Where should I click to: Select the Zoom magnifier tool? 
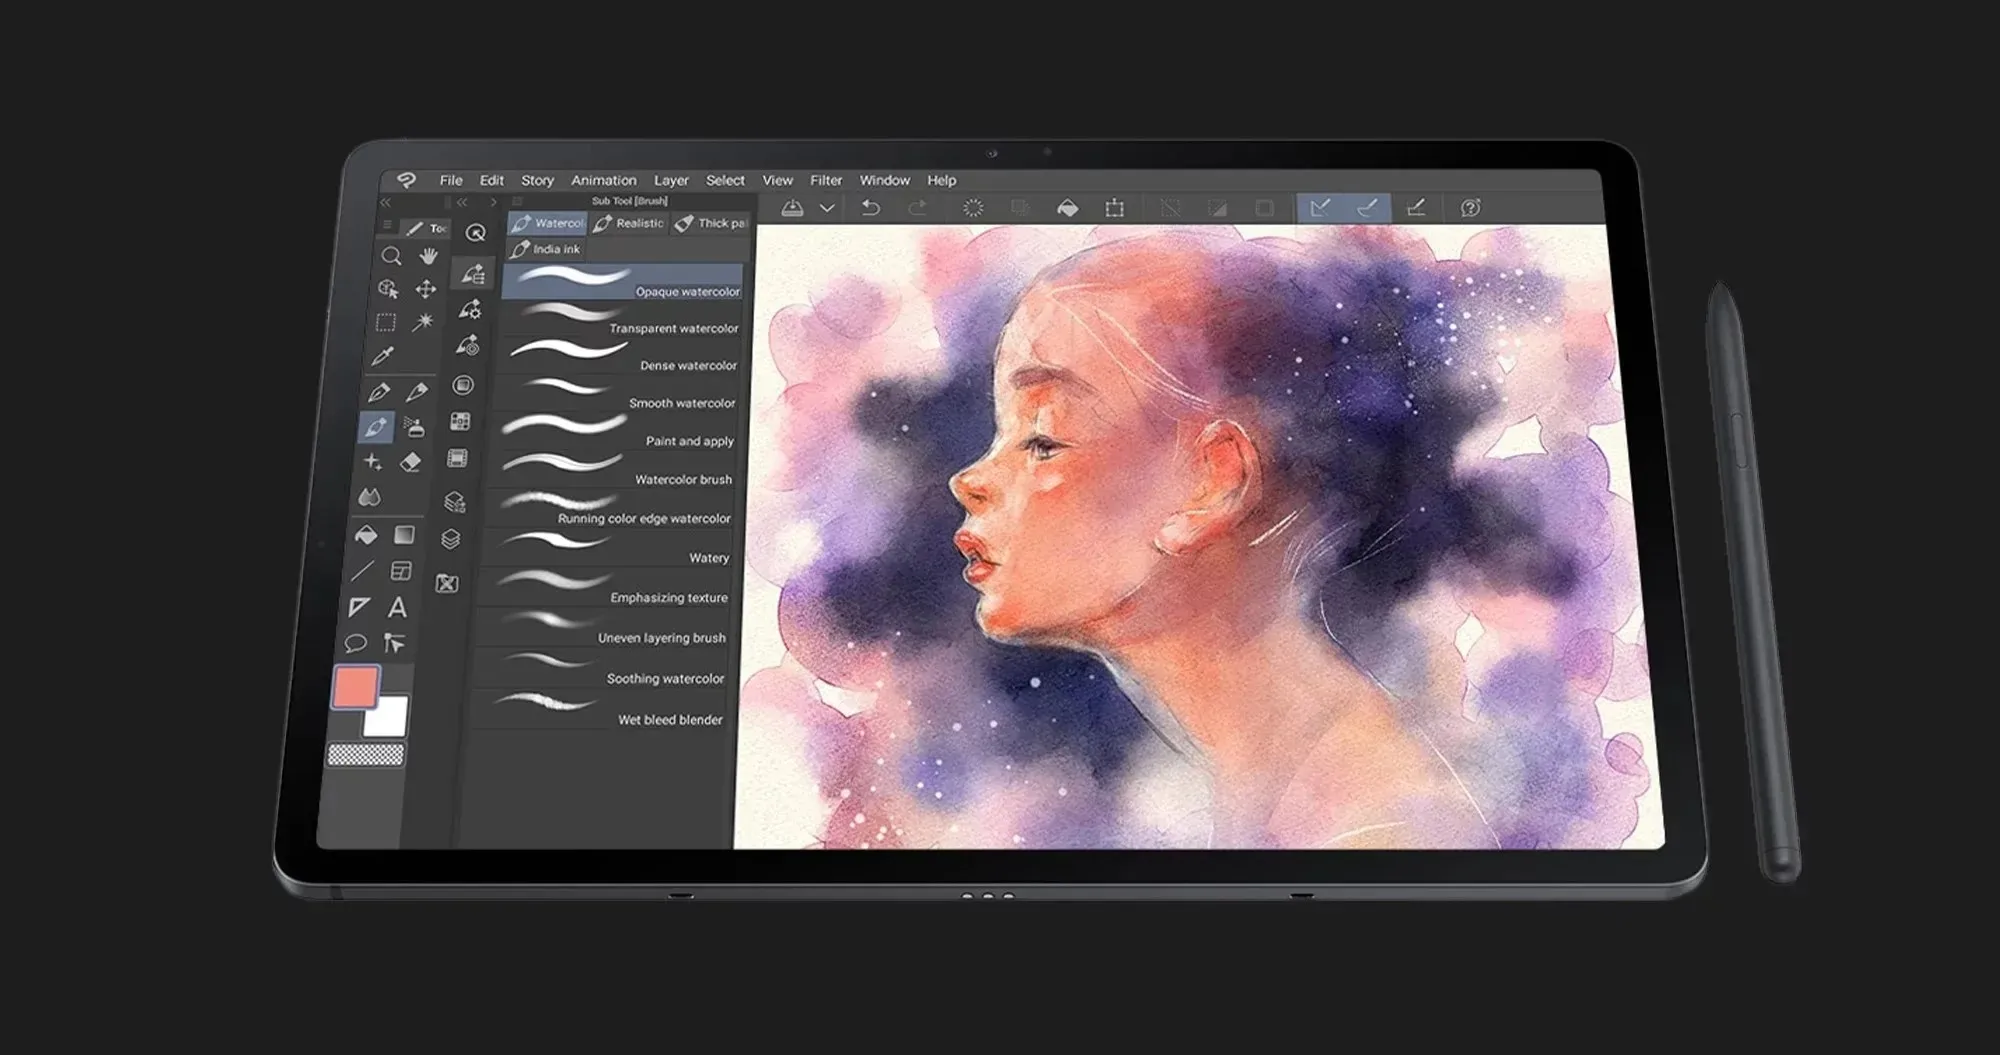391,256
